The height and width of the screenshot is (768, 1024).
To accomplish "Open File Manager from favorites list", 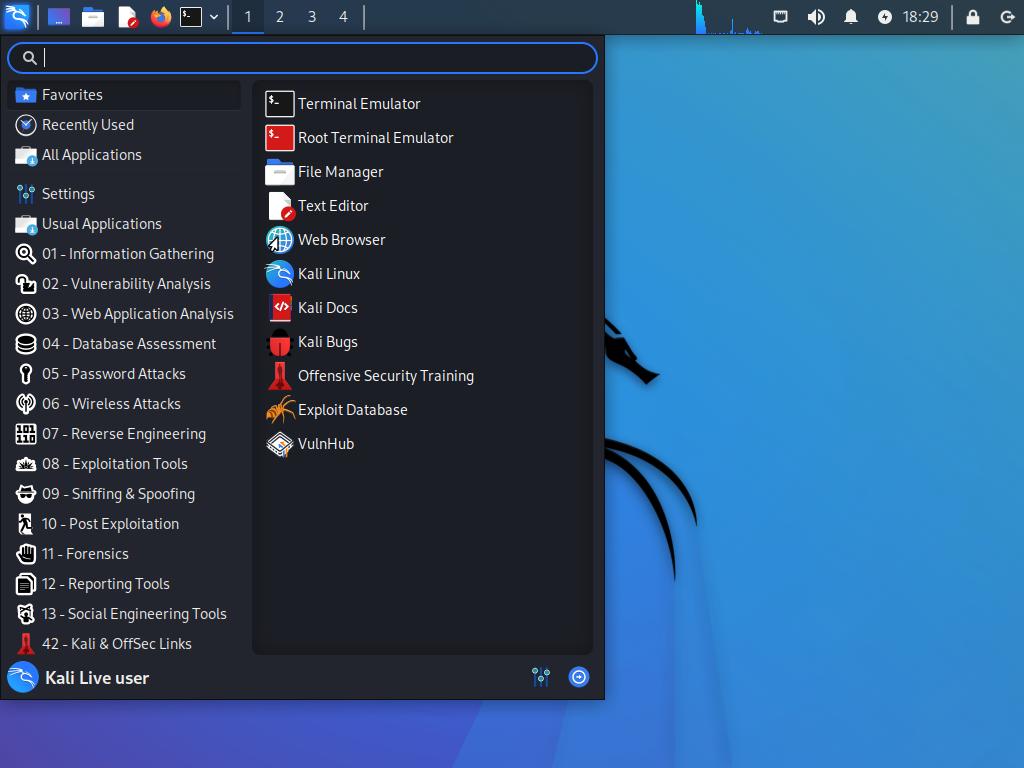I will pyautogui.click(x=423, y=172).
